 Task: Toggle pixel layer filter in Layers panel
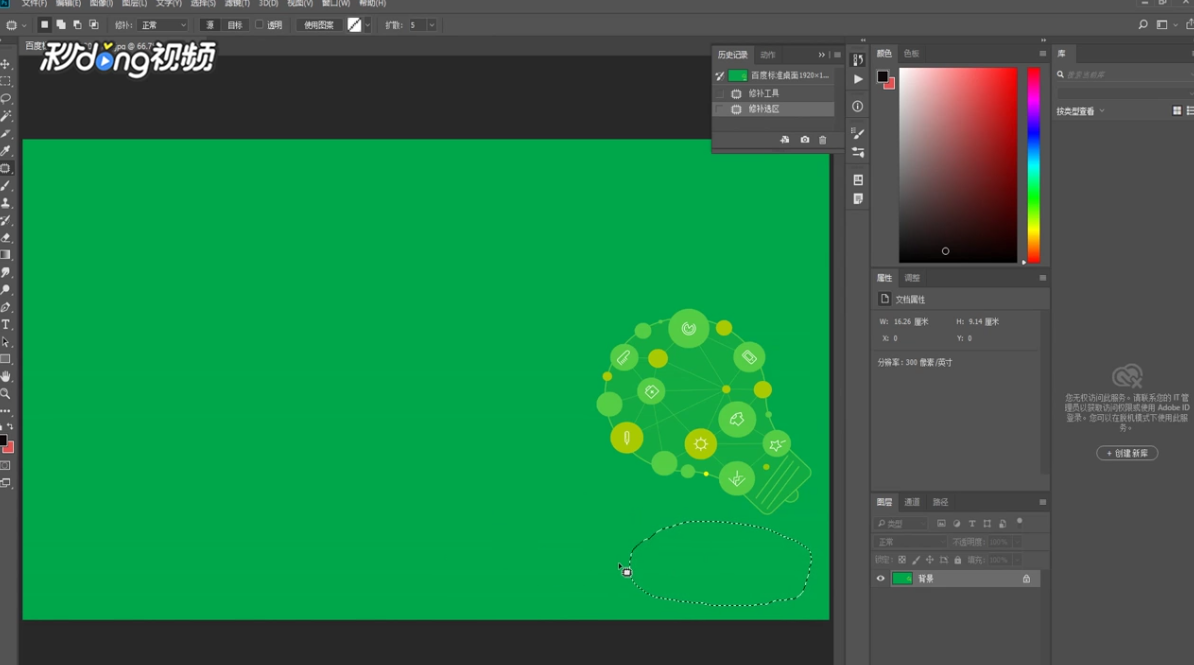941,524
